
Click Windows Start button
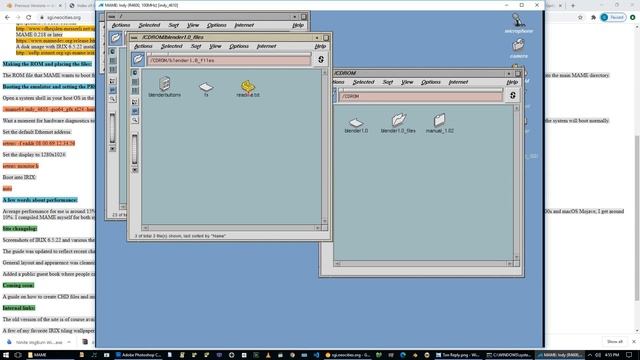click(x=6, y=355)
